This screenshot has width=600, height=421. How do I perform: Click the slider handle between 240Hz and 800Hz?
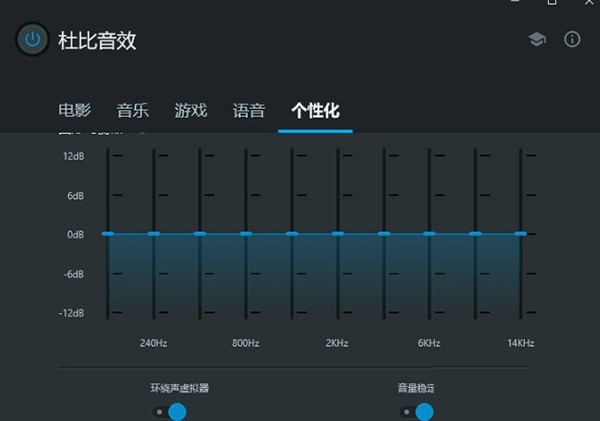pyautogui.click(x=200, y=233)
